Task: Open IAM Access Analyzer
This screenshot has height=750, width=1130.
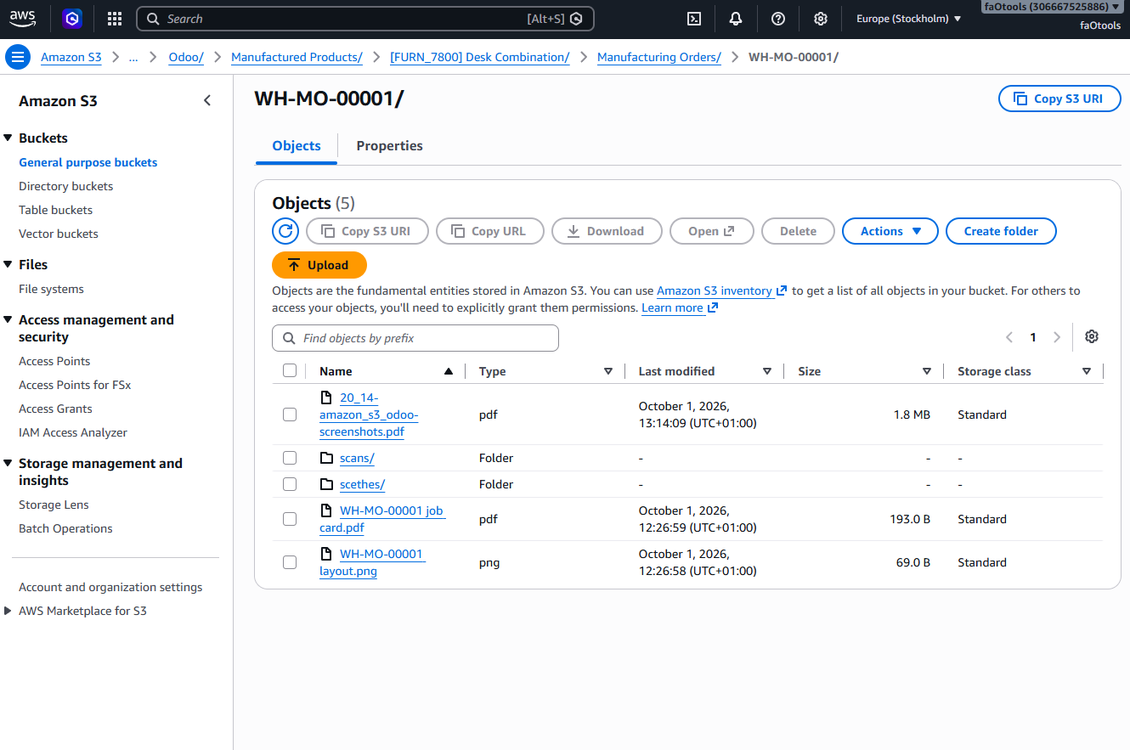Action: point(73,432)
